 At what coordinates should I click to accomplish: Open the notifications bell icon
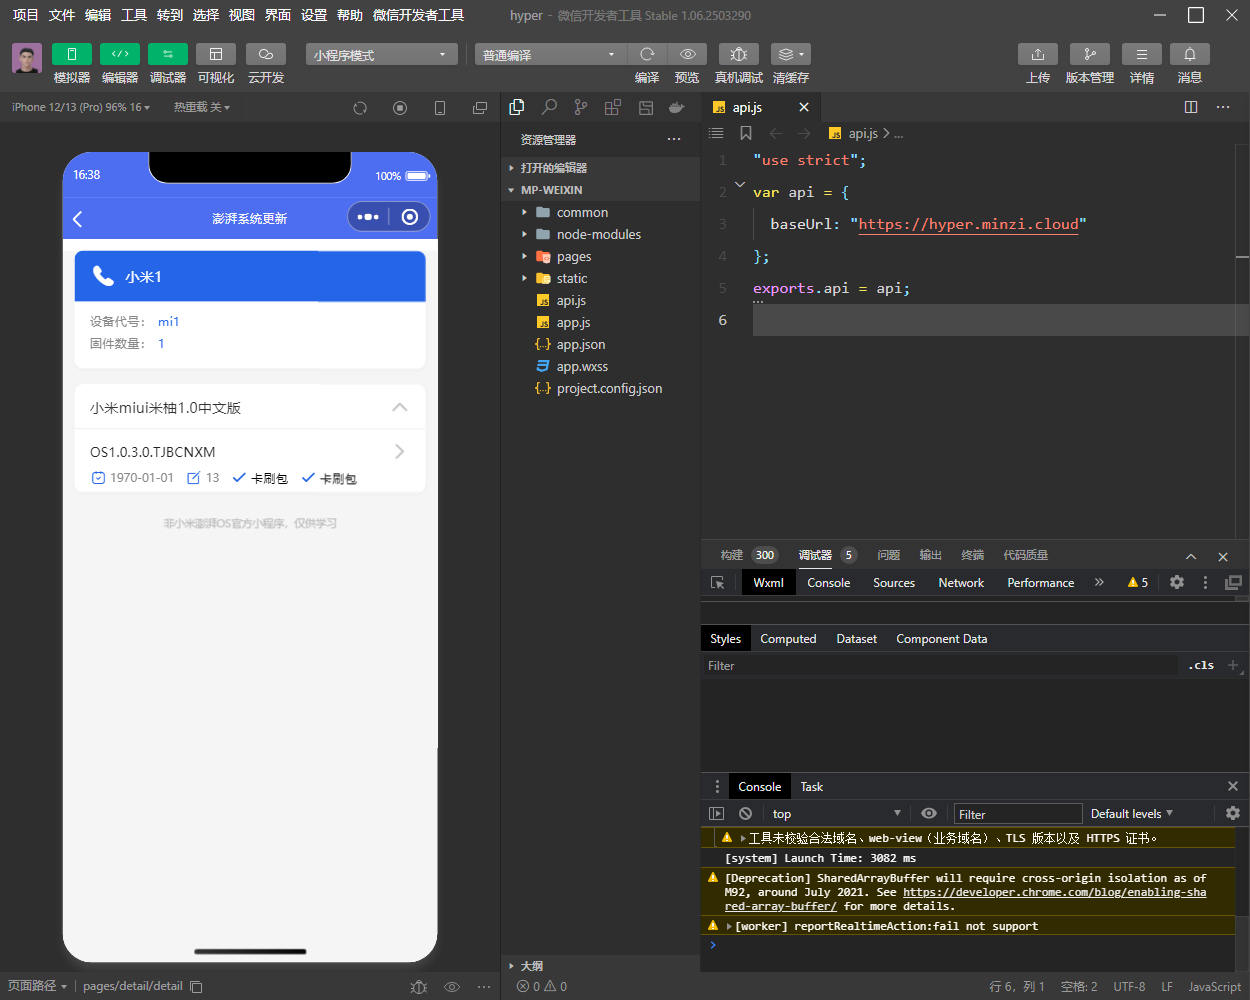1190,54
